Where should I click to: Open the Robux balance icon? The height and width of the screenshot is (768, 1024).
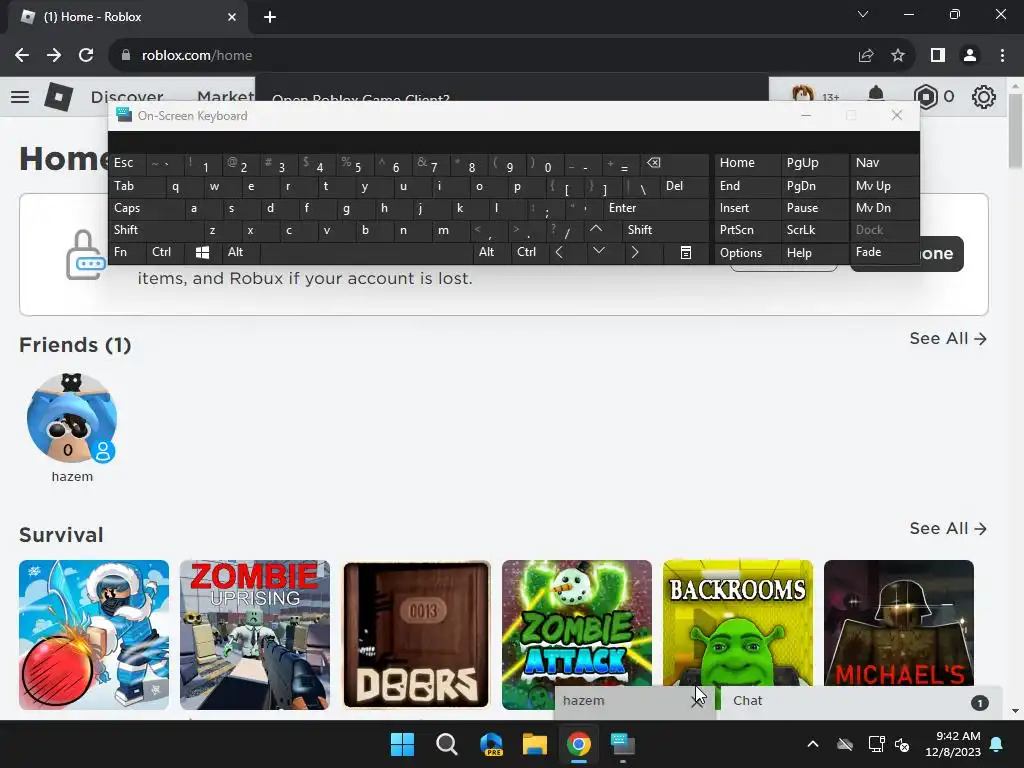click(925, 97)
